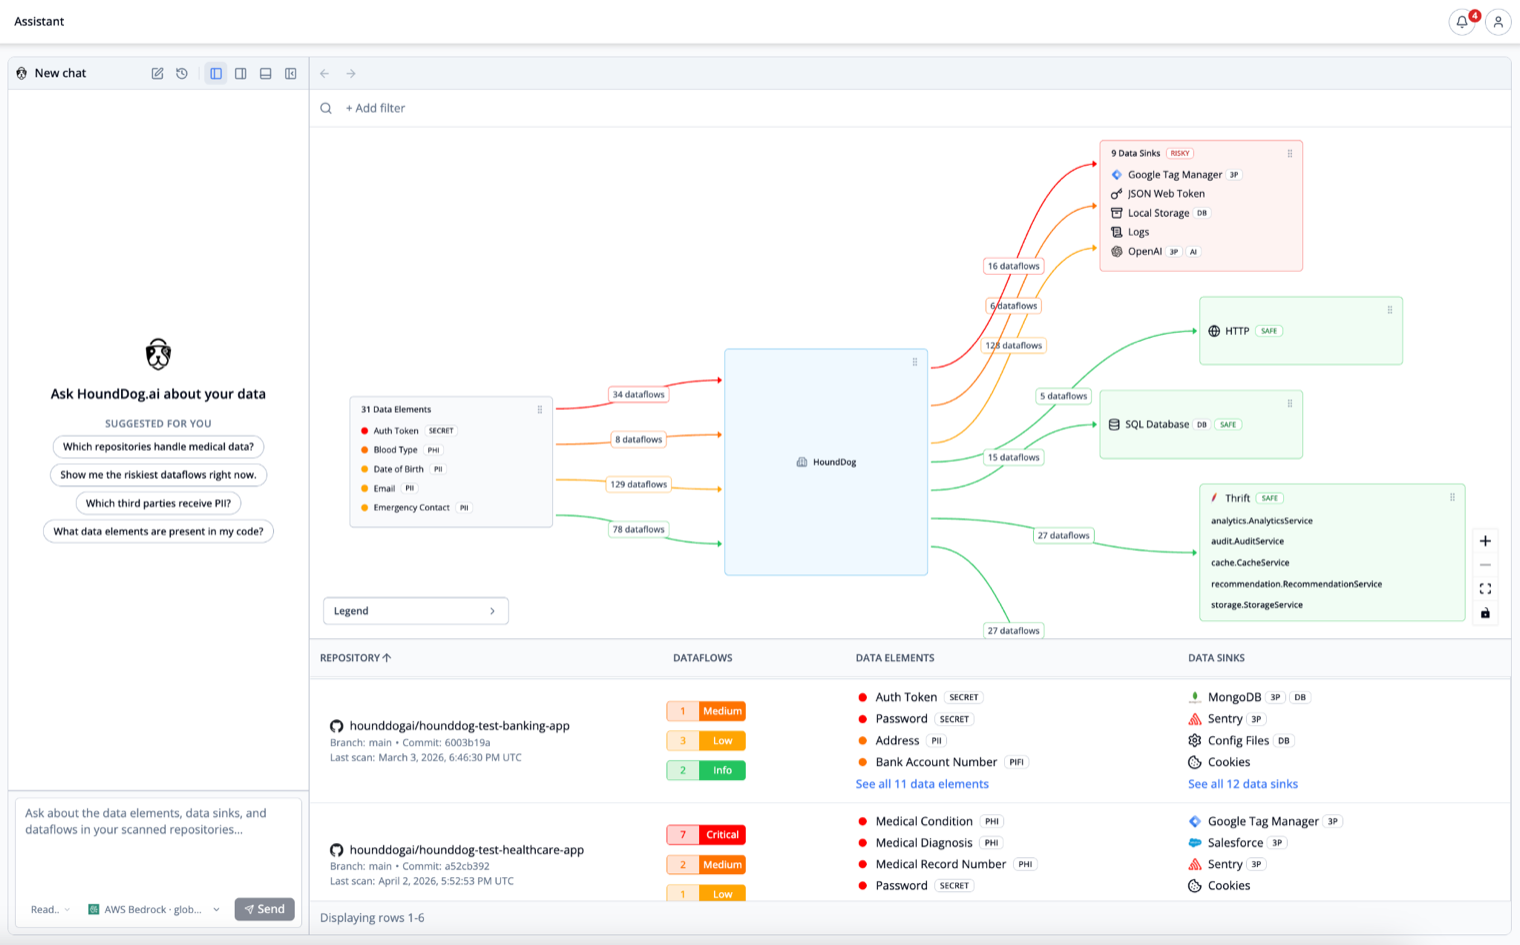
Task: Select left sidebar panel layout
Action: pyautogui.click(x=216, y=73)
